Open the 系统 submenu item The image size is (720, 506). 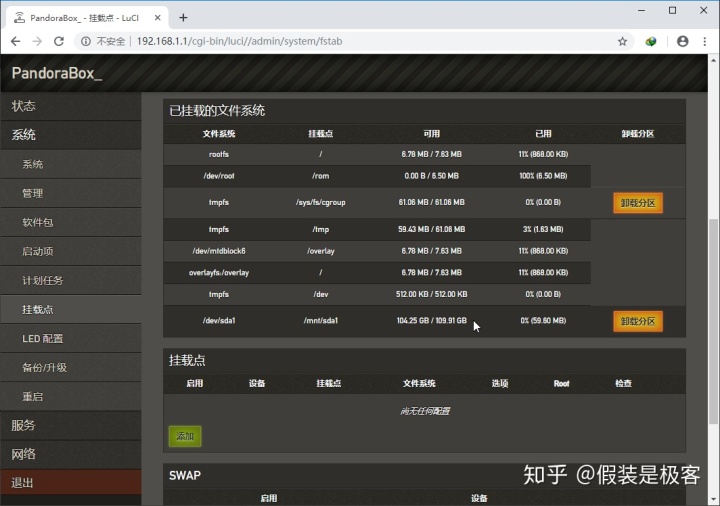tap(71, 164)
